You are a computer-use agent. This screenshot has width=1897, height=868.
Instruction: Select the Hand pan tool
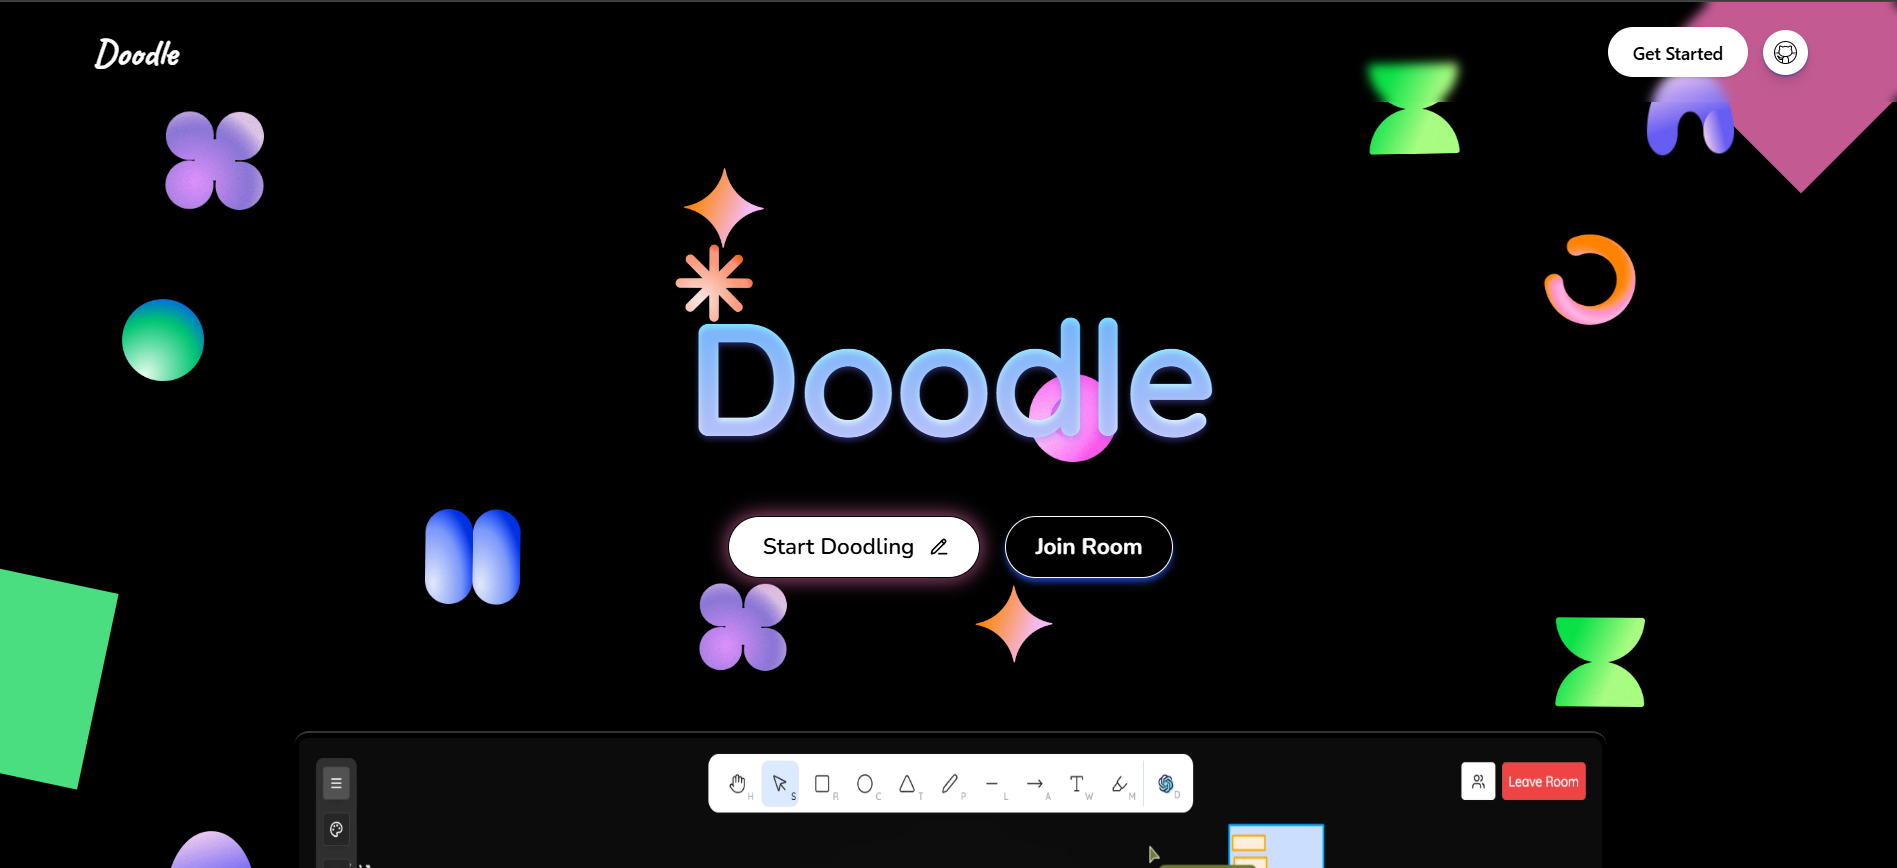point(738,784)
